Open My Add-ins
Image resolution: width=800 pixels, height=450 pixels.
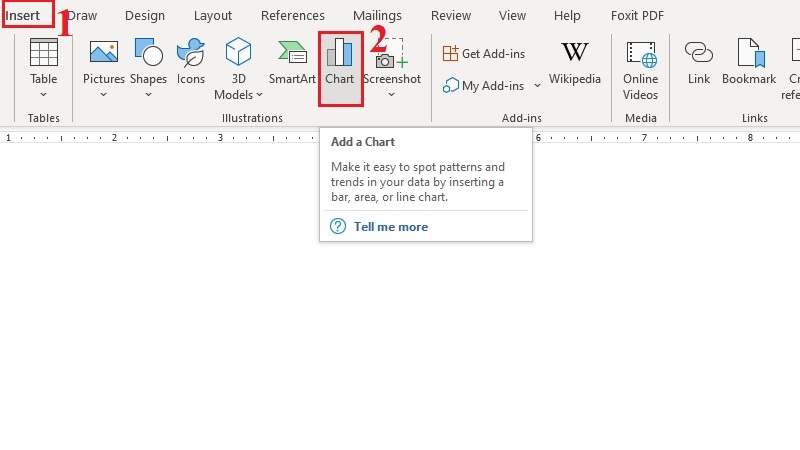click(484, 86)
